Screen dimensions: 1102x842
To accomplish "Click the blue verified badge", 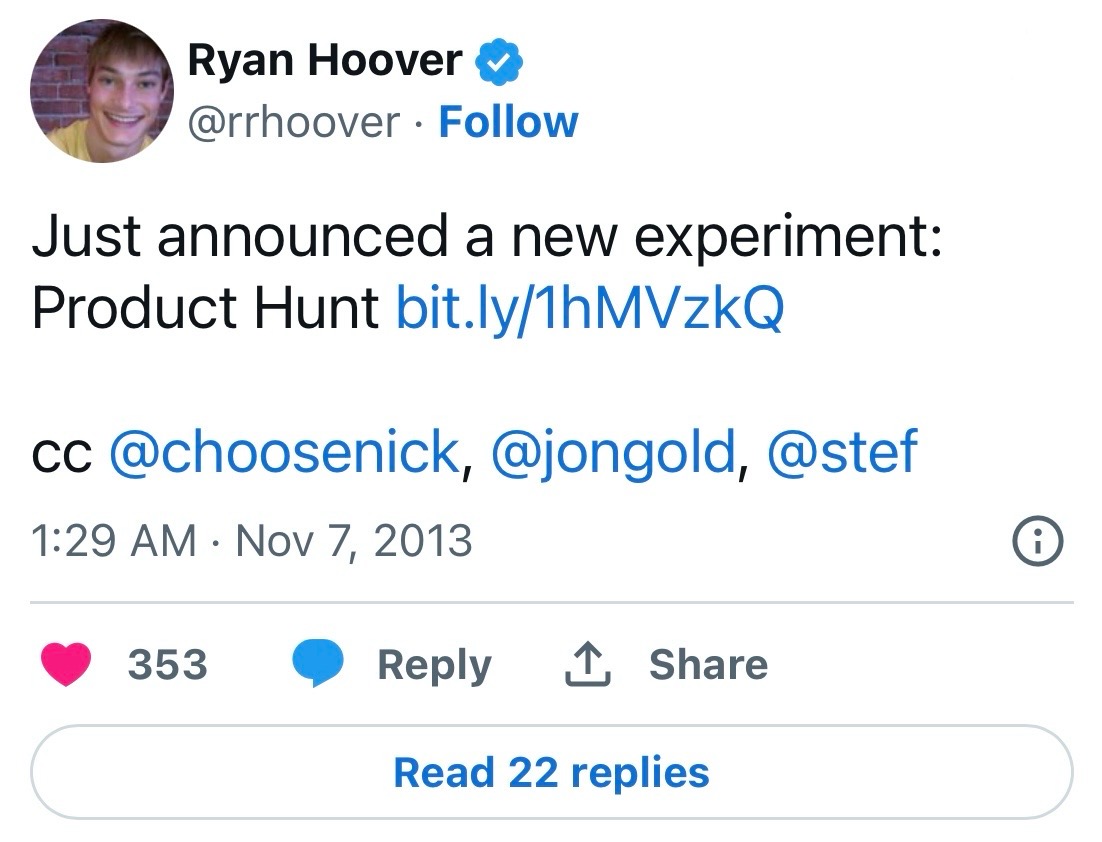I will pyautogui.click(x=498, y=63).
